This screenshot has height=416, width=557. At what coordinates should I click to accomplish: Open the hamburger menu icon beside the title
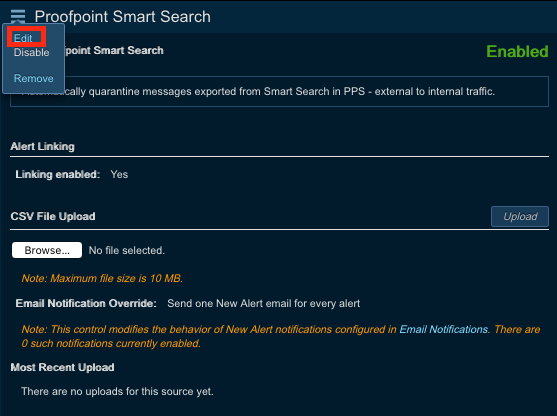(x=18, y=16)
